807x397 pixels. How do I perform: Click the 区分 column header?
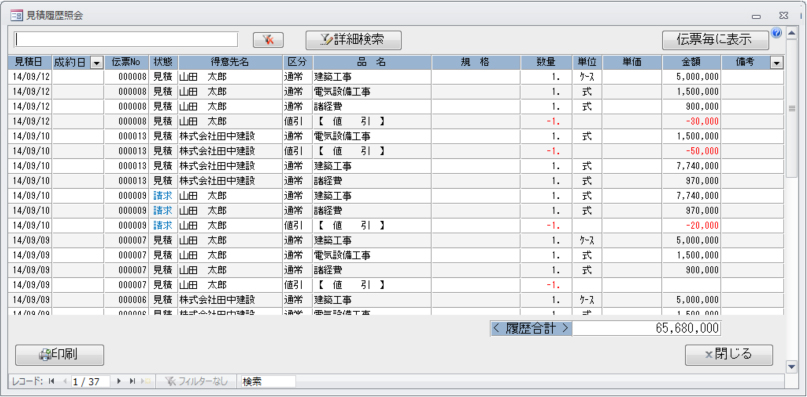297,62
